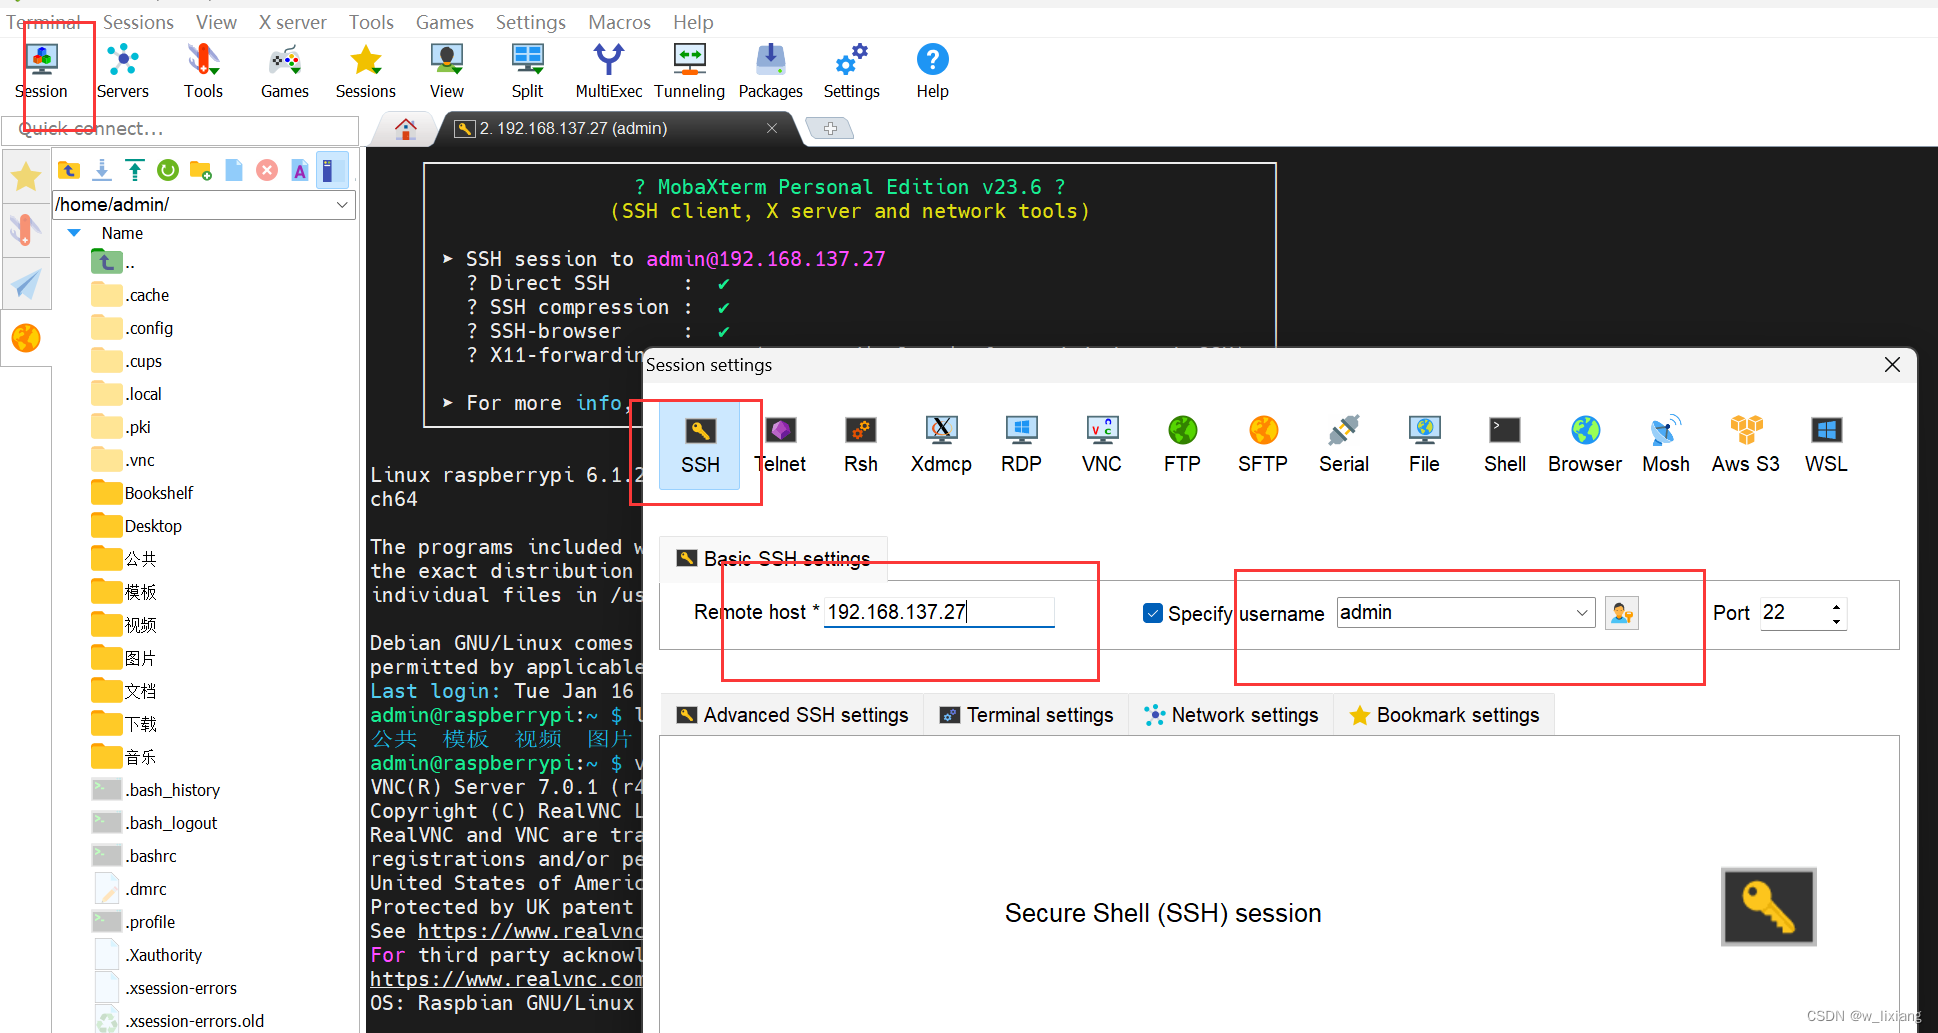The width and height of the screenshot is (1938, 1033).
Task: Select FTP session type
Action: point(1182,445)
